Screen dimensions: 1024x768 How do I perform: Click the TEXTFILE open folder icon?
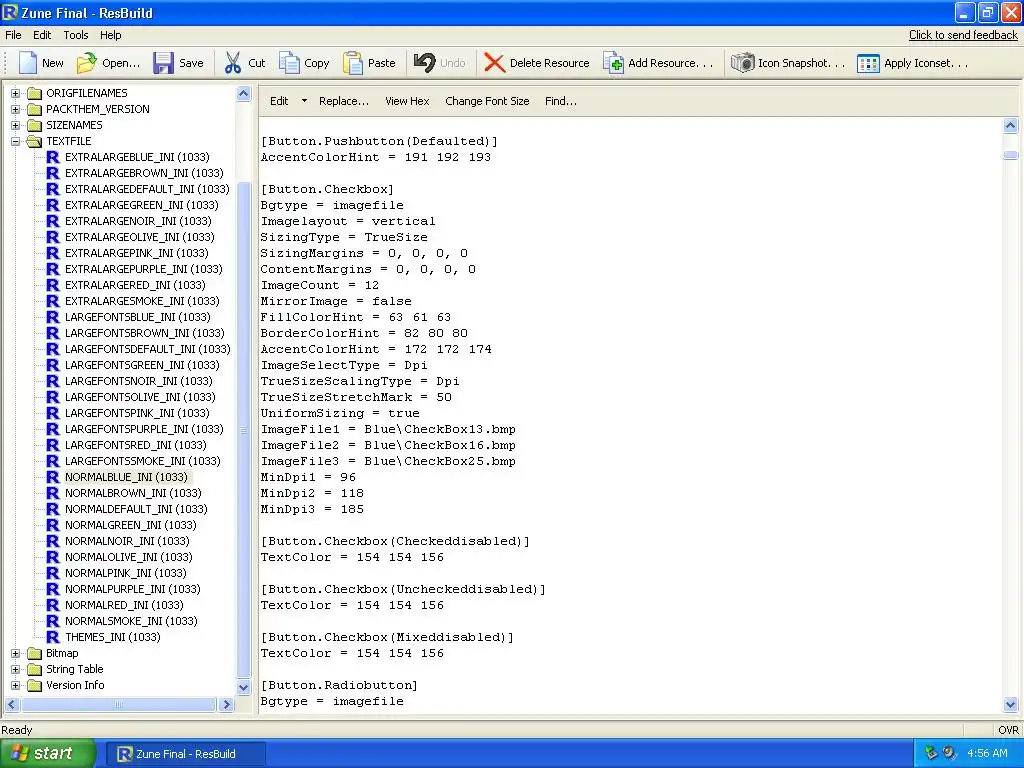coord(34,141)
